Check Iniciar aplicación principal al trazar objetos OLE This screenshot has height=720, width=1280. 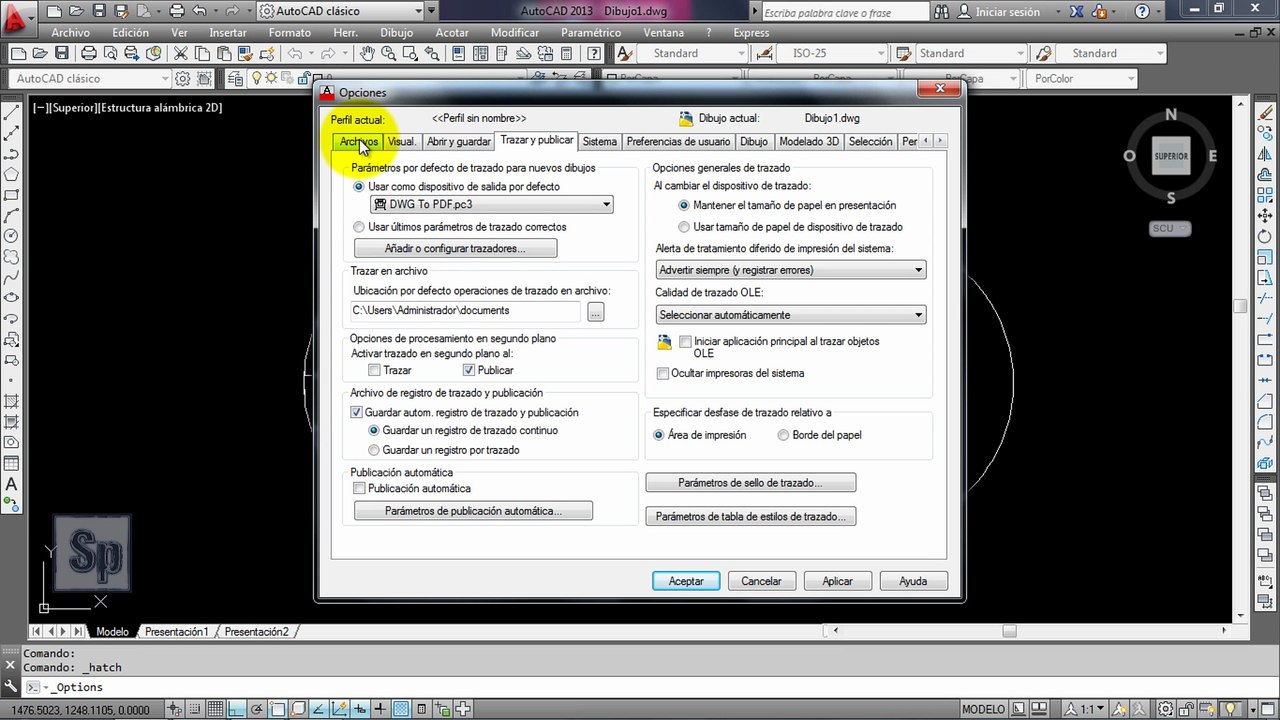pyautogui.click(x=685, y=342)
